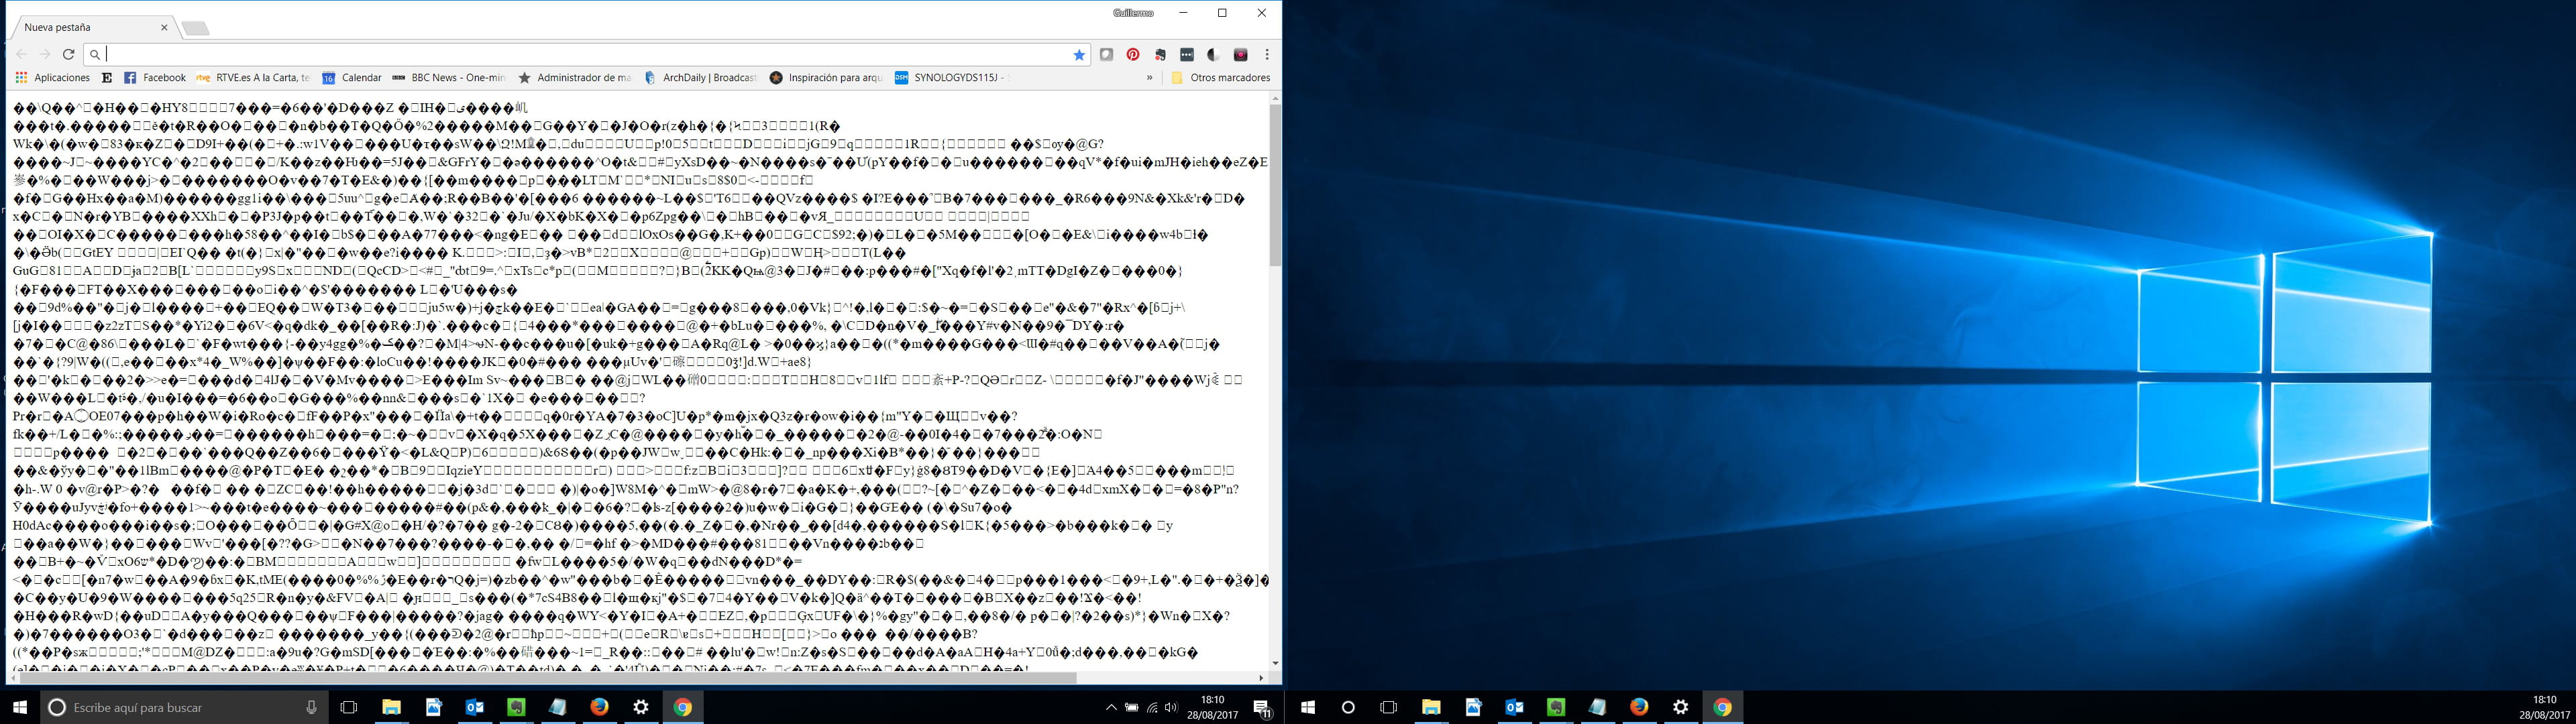Open the notebook app on the left taskbar
Image resolution: width=2576 pixels, height=724 pixels.
[x=558, y=707]
